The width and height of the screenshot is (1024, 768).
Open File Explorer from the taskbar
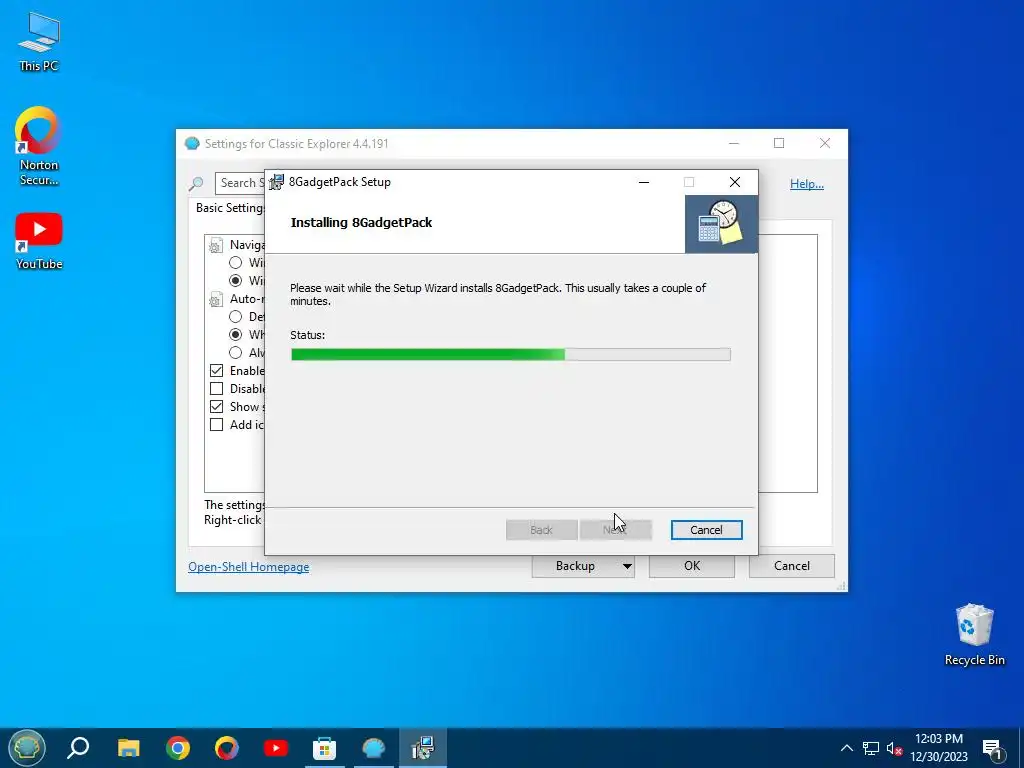pyautogui.click(x=129, y=748)
